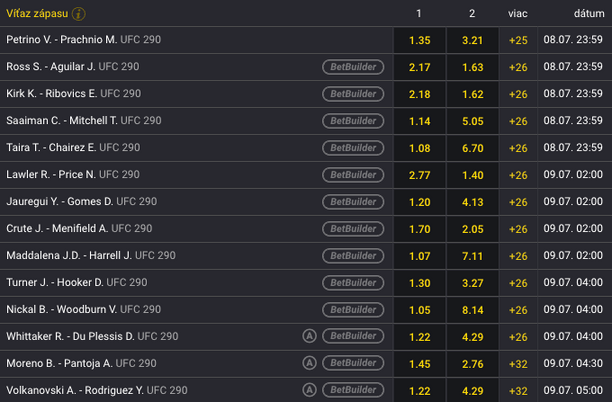Viewport: 612px width, 402px height.
Task: Select odds 5.05 for Mitchell T. win
Action: [x=473, y=121]
